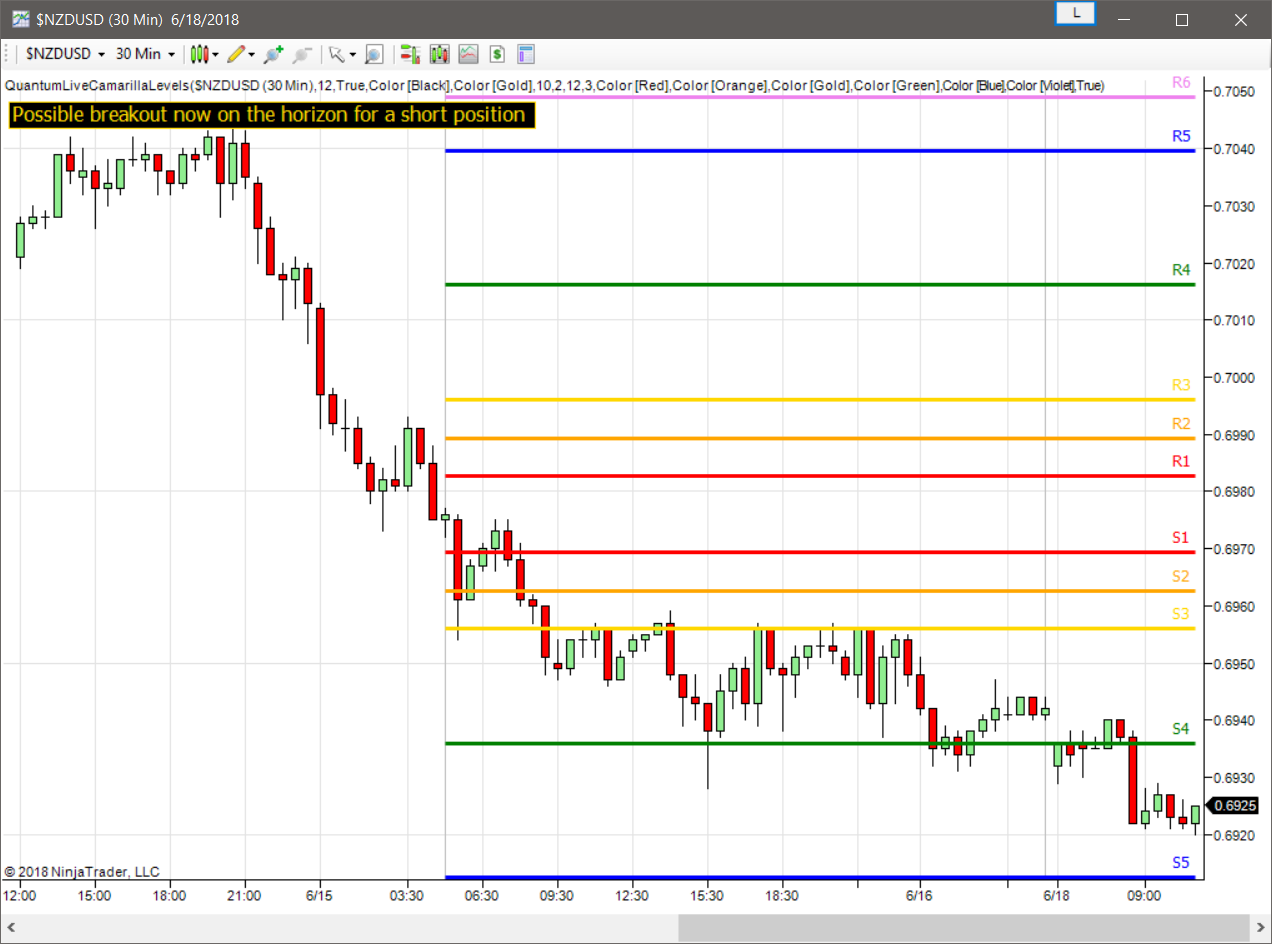The width and height of the screenshot is (1272, 944).
Task: Click the candlestick chart style icon
Action: (200, 54)
